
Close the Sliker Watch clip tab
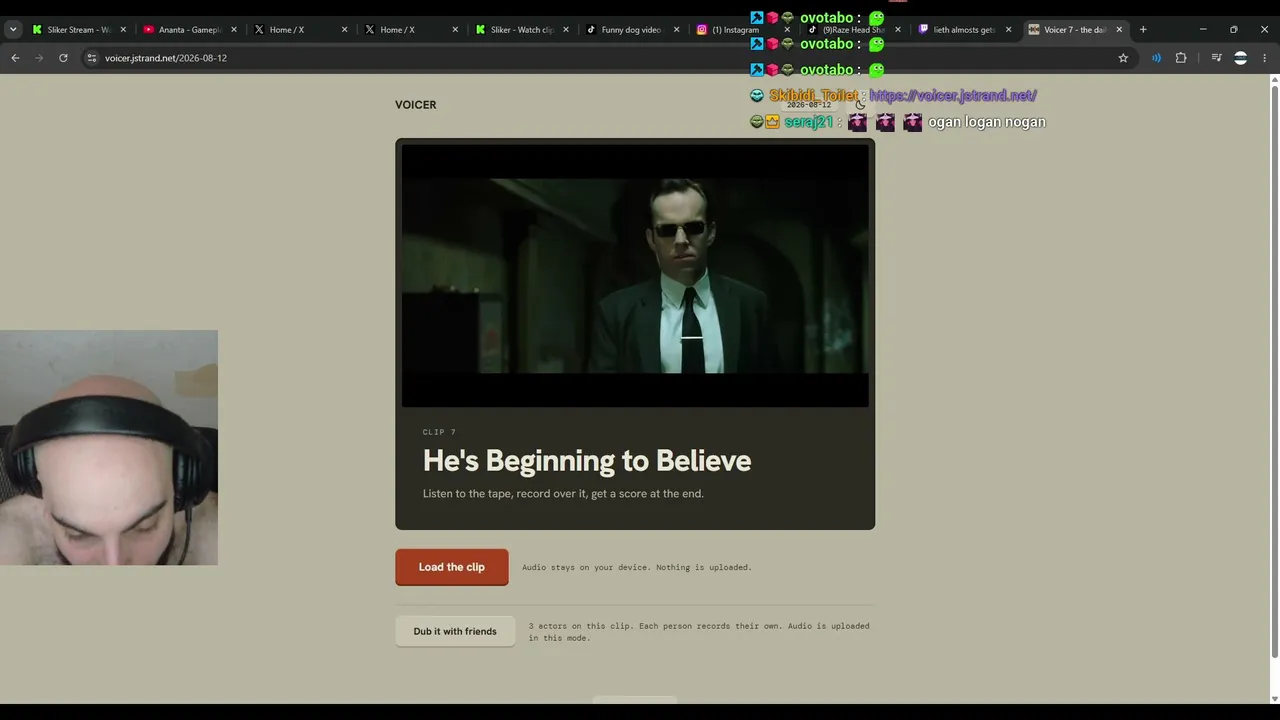(x=566, y=30)
